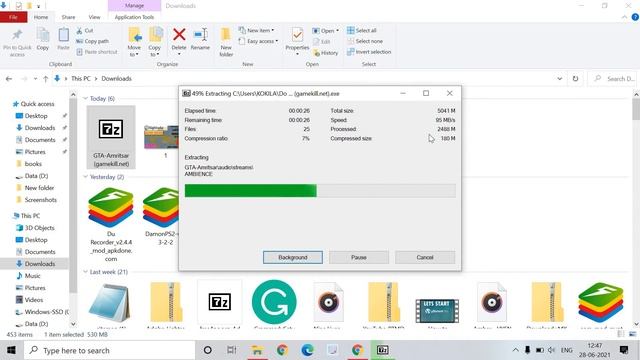Screen dimensions: 640x360
Task: Click the Cut scissors icon
Action: (x=79, y=31)
